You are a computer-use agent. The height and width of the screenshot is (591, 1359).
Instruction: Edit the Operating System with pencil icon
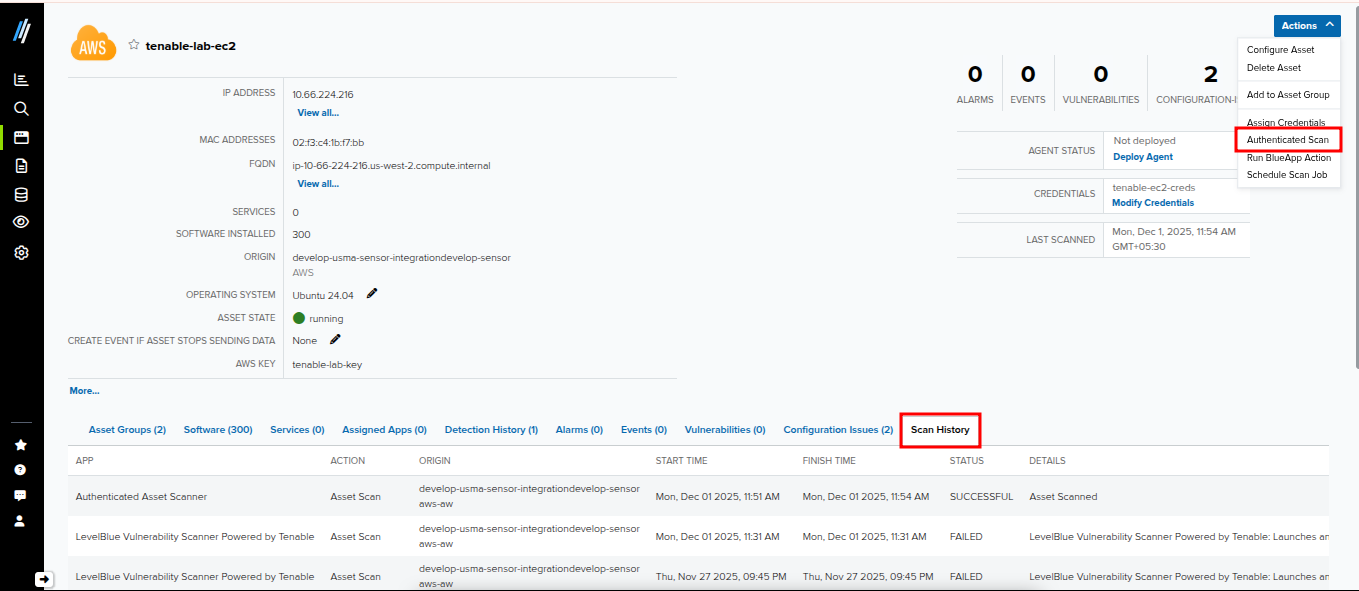point(372,294)
